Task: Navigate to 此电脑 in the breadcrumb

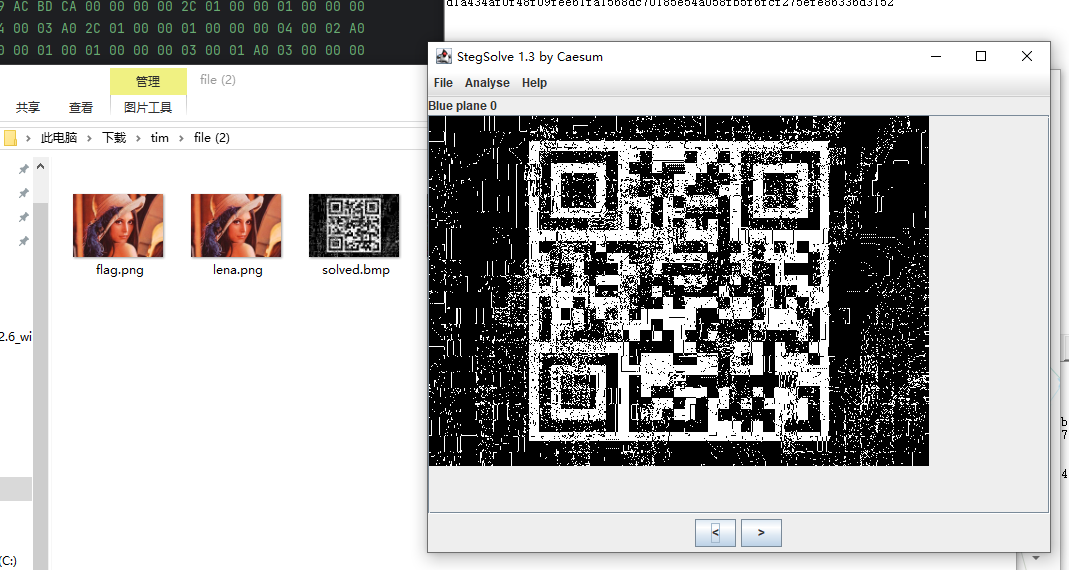Action: [59, 138]
